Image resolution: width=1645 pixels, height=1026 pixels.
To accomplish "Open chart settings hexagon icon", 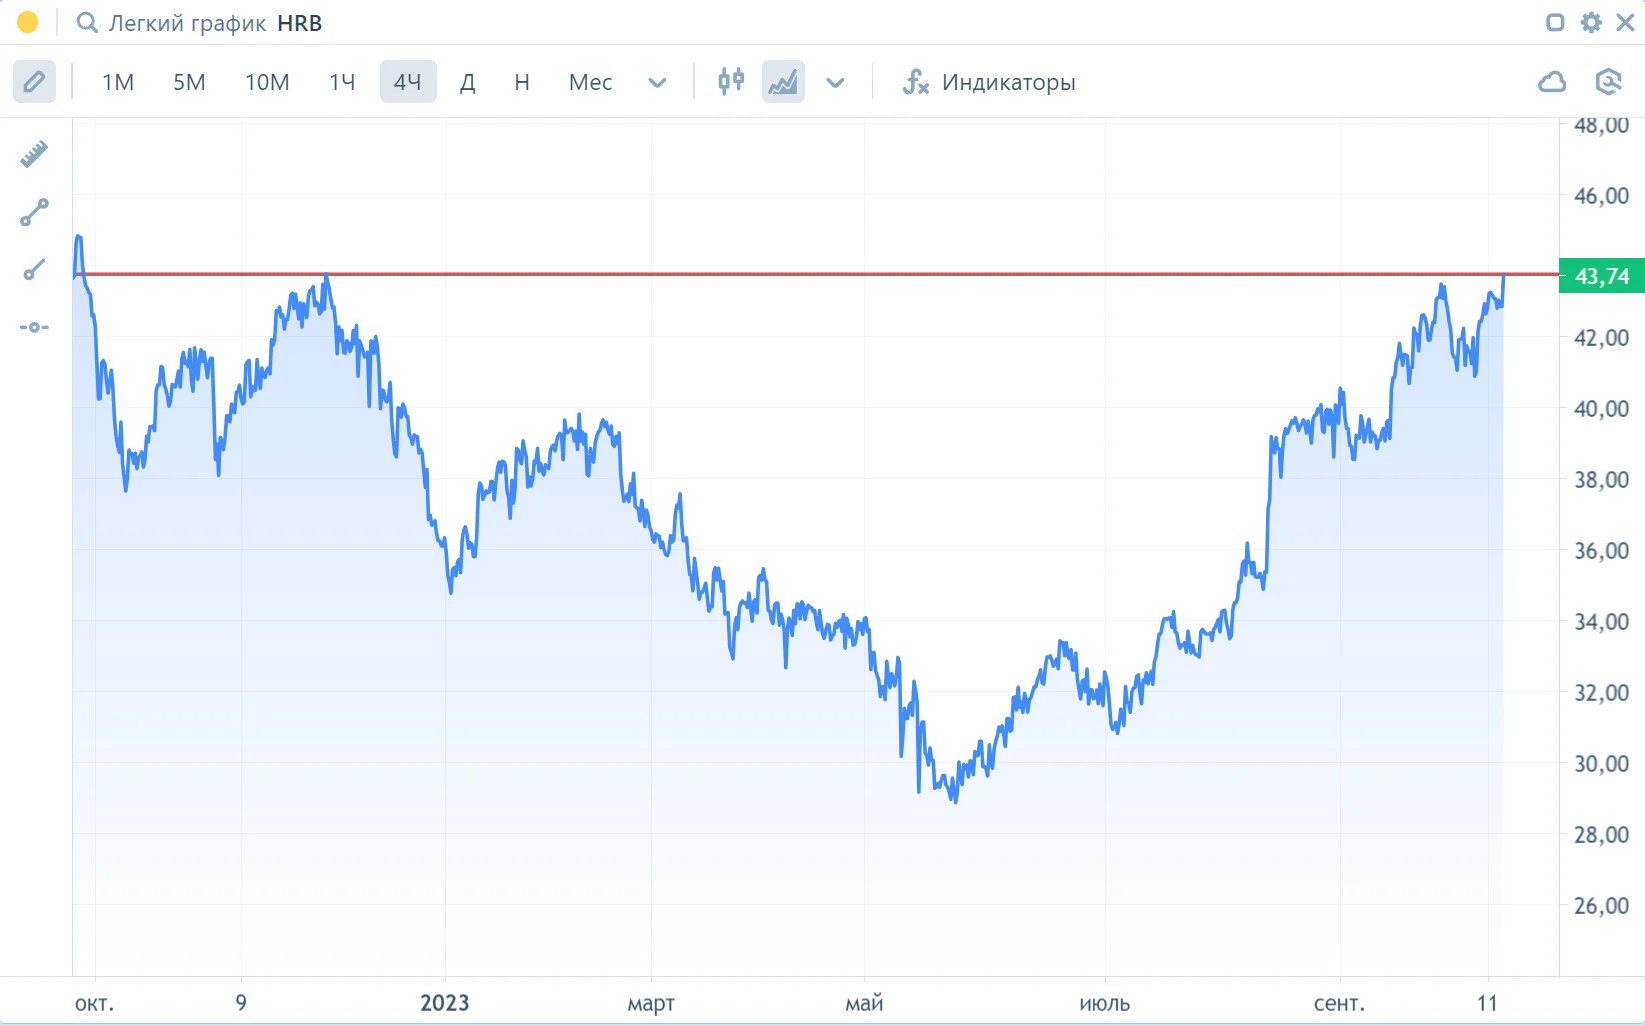I will pyautogui.click(x=1608, y=82).
